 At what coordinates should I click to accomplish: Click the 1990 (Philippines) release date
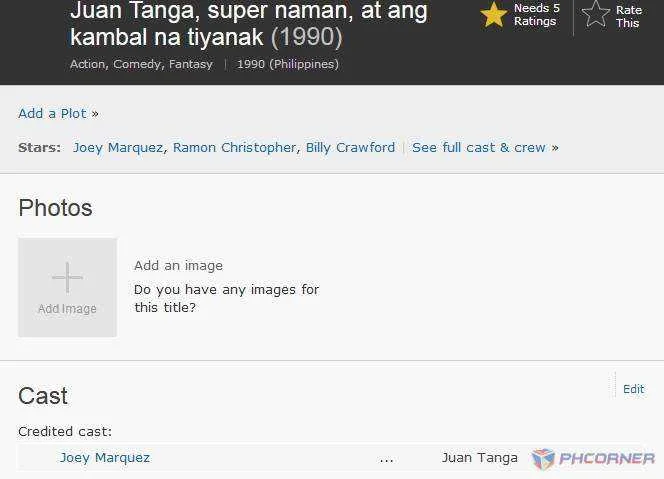pos(288,64)
